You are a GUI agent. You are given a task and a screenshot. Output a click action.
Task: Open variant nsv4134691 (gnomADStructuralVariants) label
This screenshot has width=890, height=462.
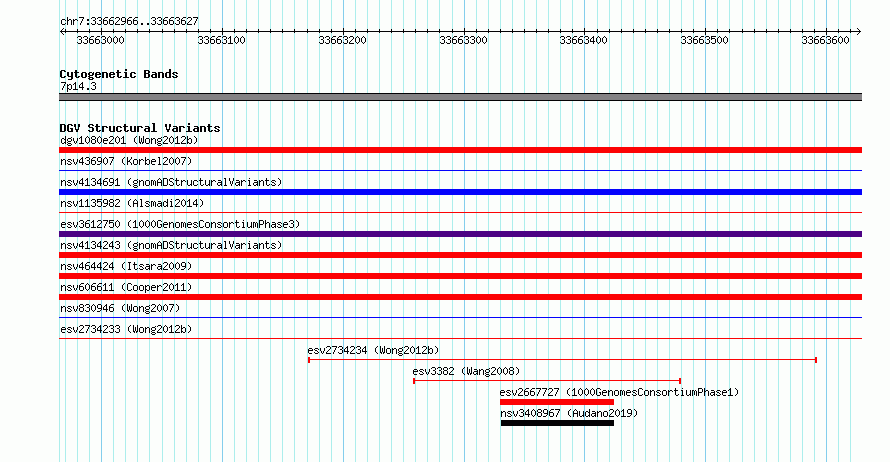tap(171, 182)
